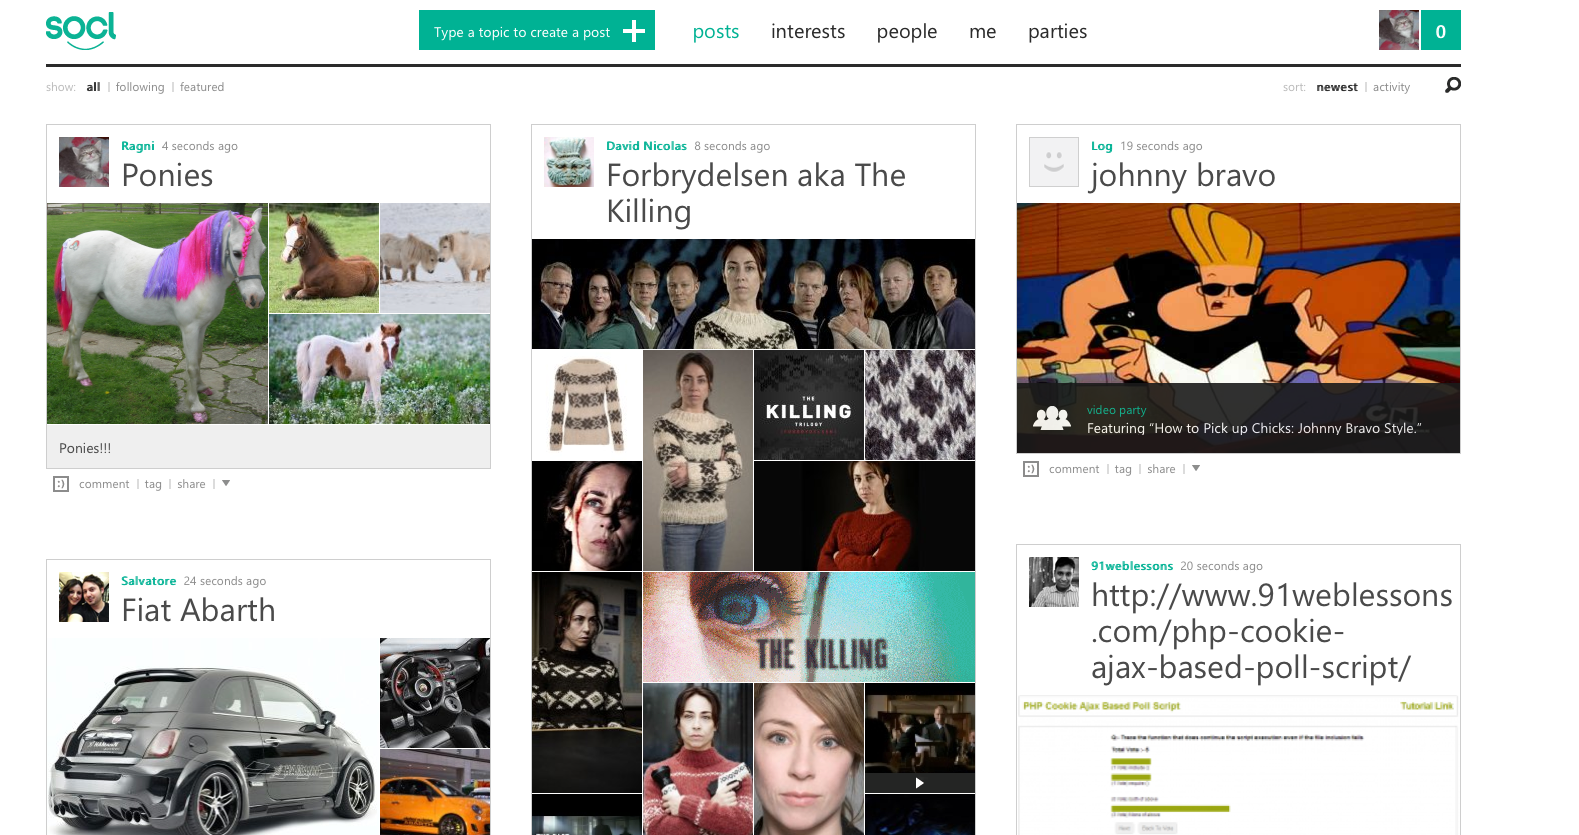Open the woman with bloodied face image
Screen dimensions: 1579x835
587,516
